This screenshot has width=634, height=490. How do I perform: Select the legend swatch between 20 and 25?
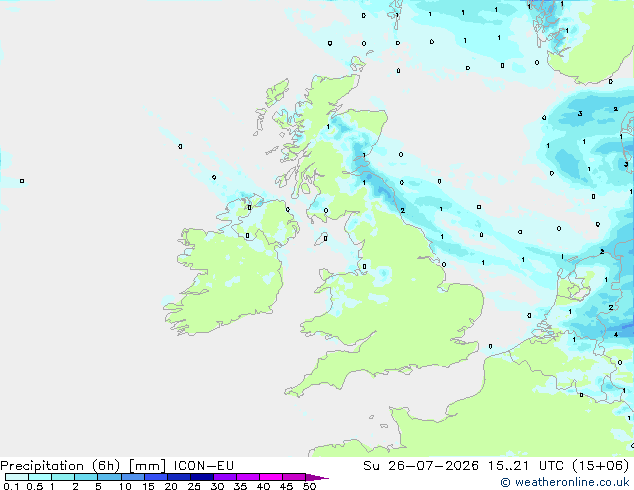pyautogui.click(x=179, y=477)
